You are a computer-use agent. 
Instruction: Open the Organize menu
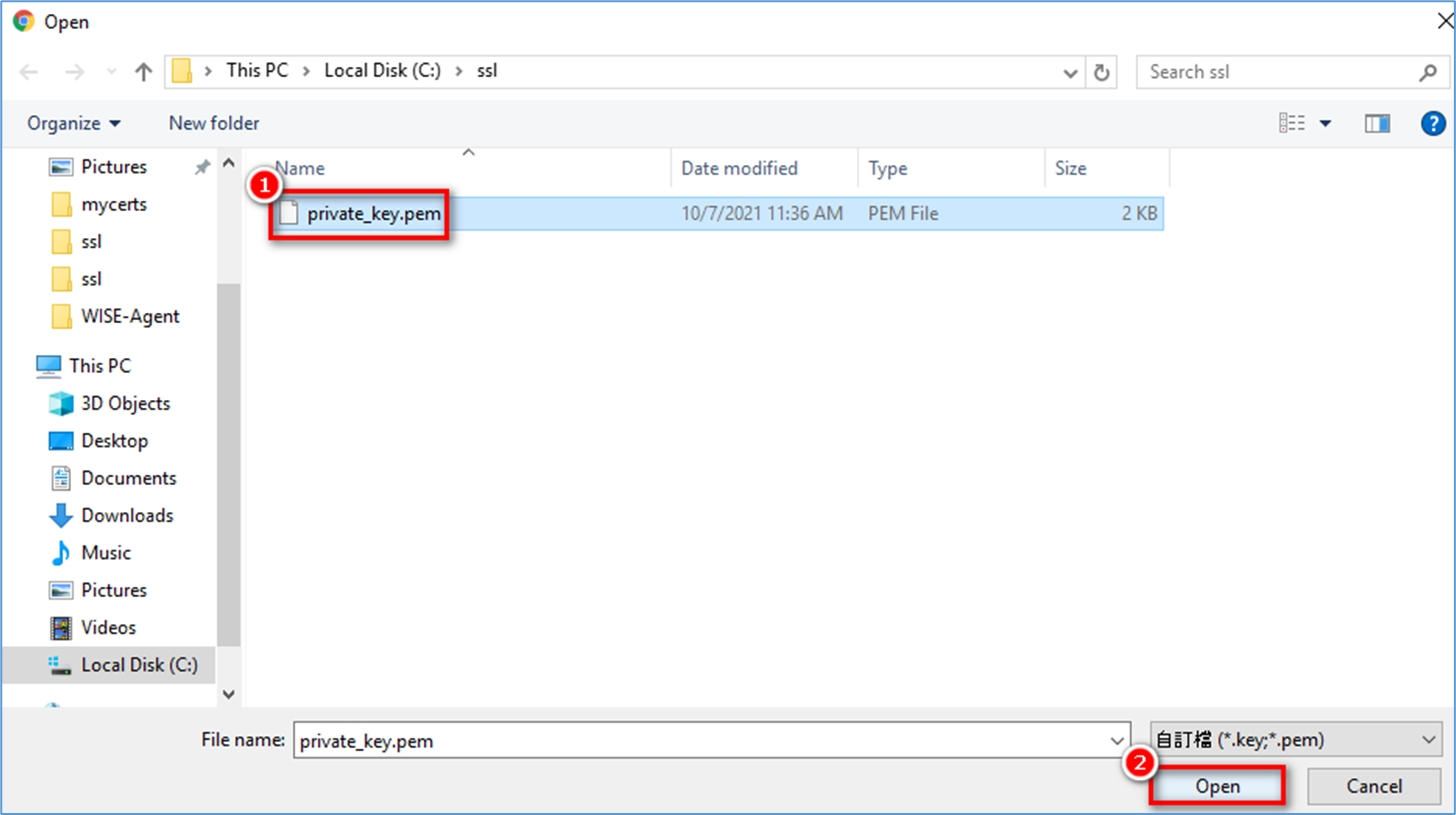click(x=73, y=123)
